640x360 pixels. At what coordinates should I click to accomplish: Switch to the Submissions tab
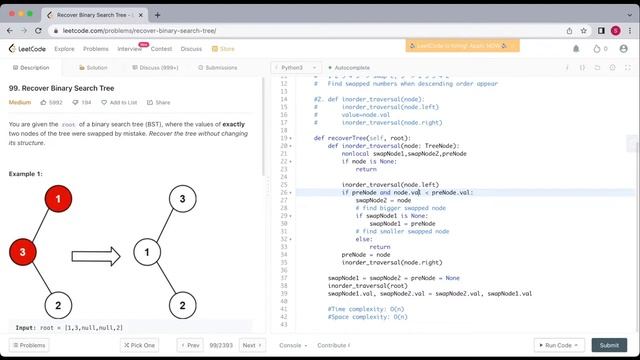pyautogui.click(x=218, y=68)
